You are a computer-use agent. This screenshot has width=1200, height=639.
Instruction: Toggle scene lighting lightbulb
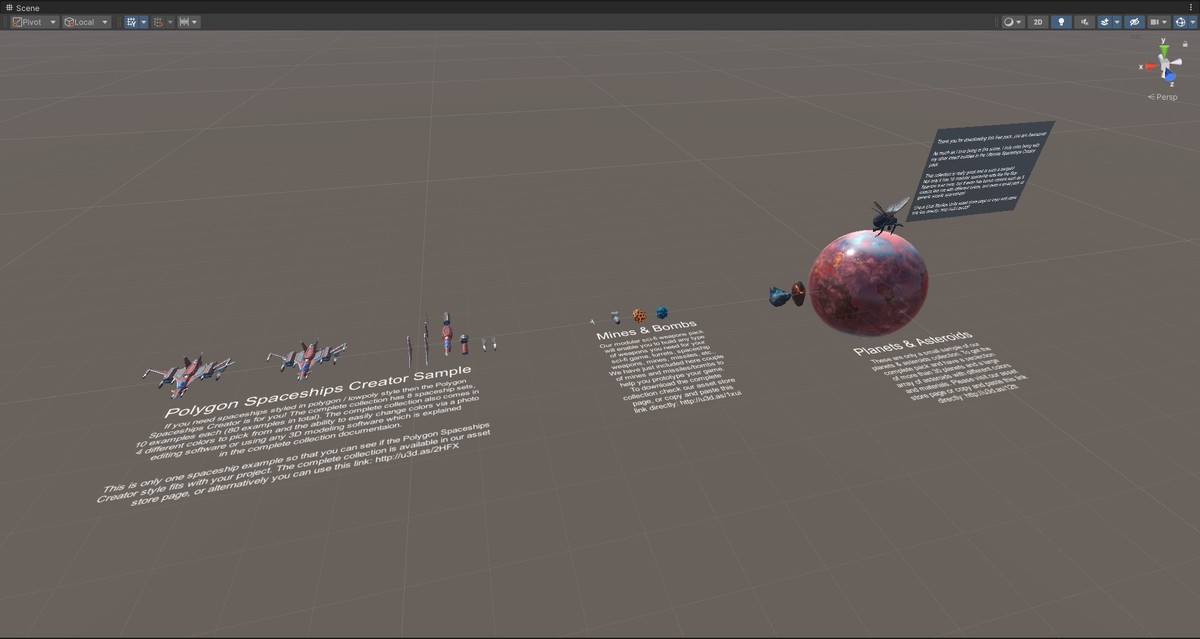tap(1062, 22)
